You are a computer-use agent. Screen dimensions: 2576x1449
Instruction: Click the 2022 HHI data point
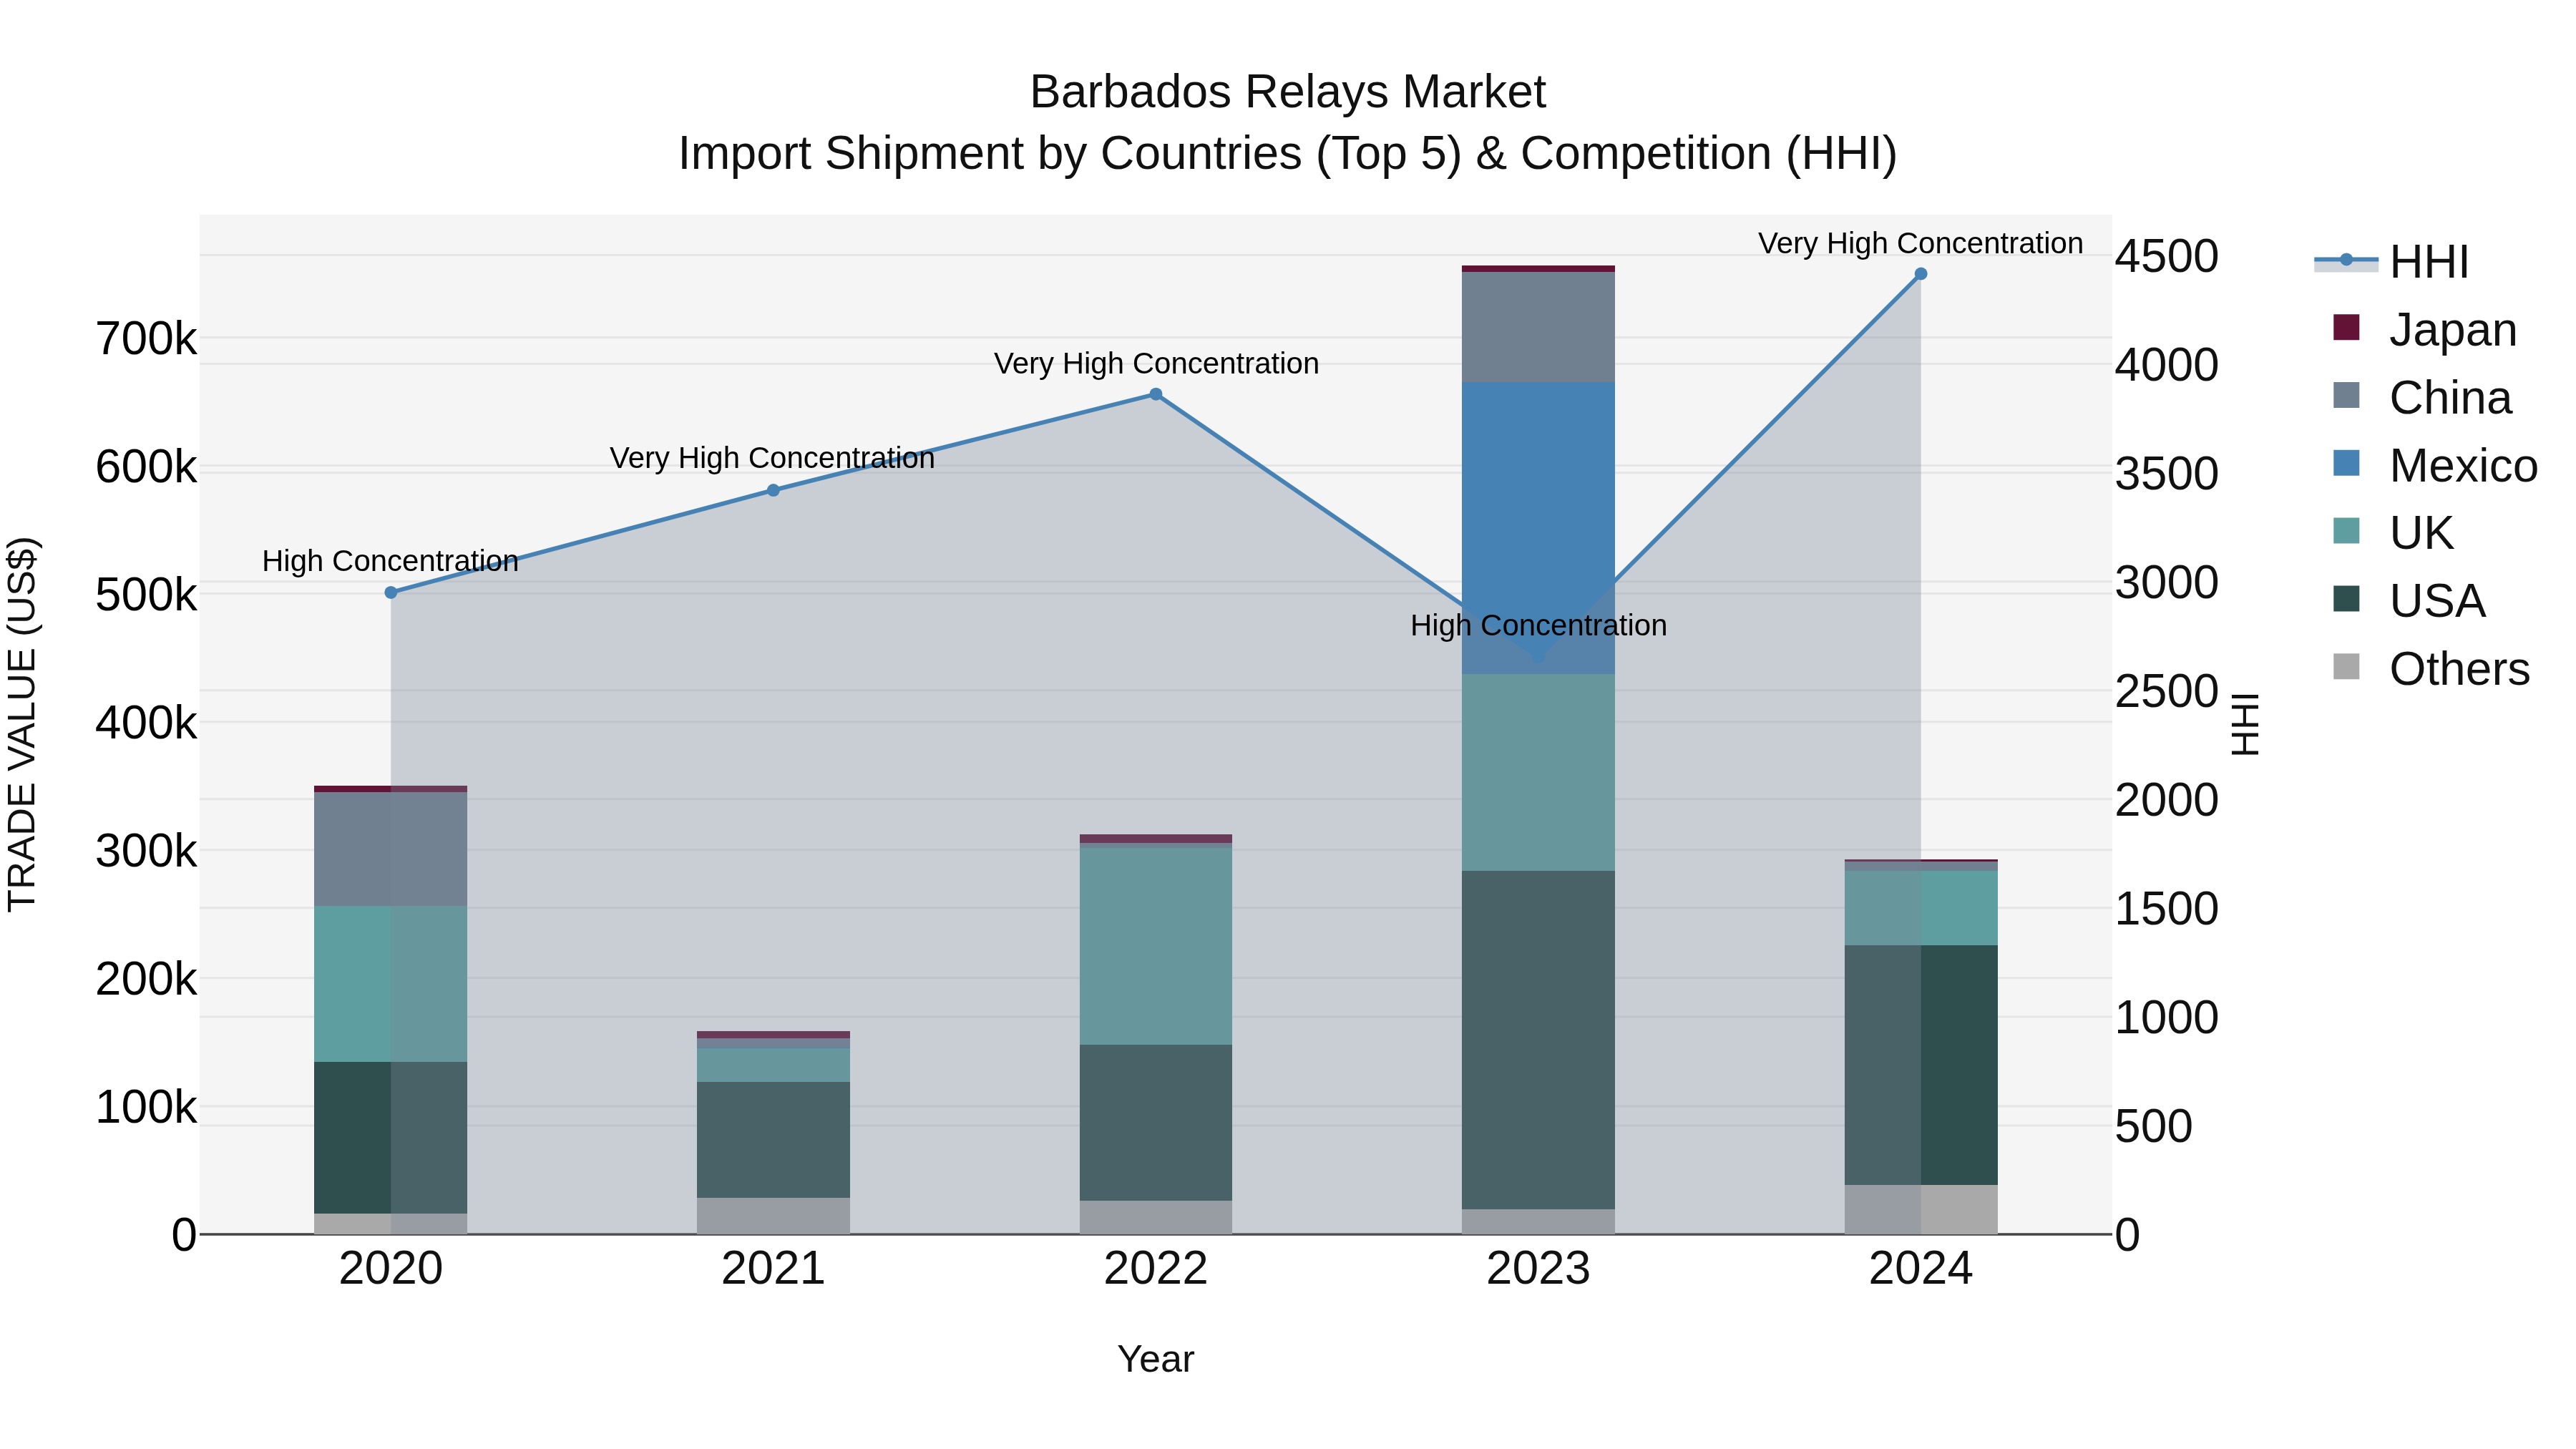[1156, 395]
